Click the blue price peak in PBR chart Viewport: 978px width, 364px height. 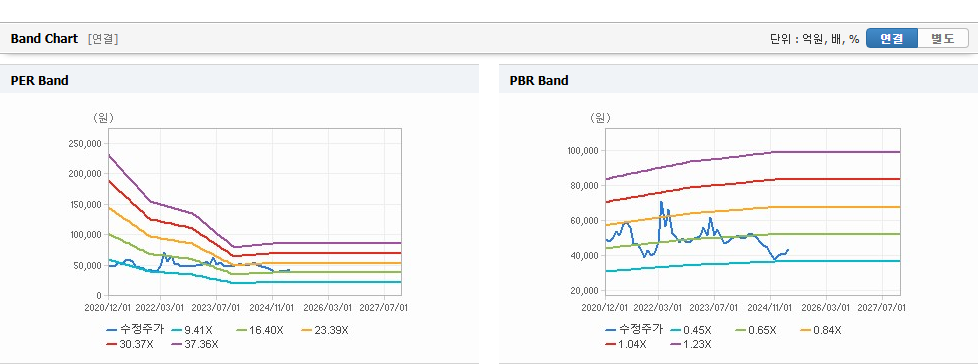(661, 203)
